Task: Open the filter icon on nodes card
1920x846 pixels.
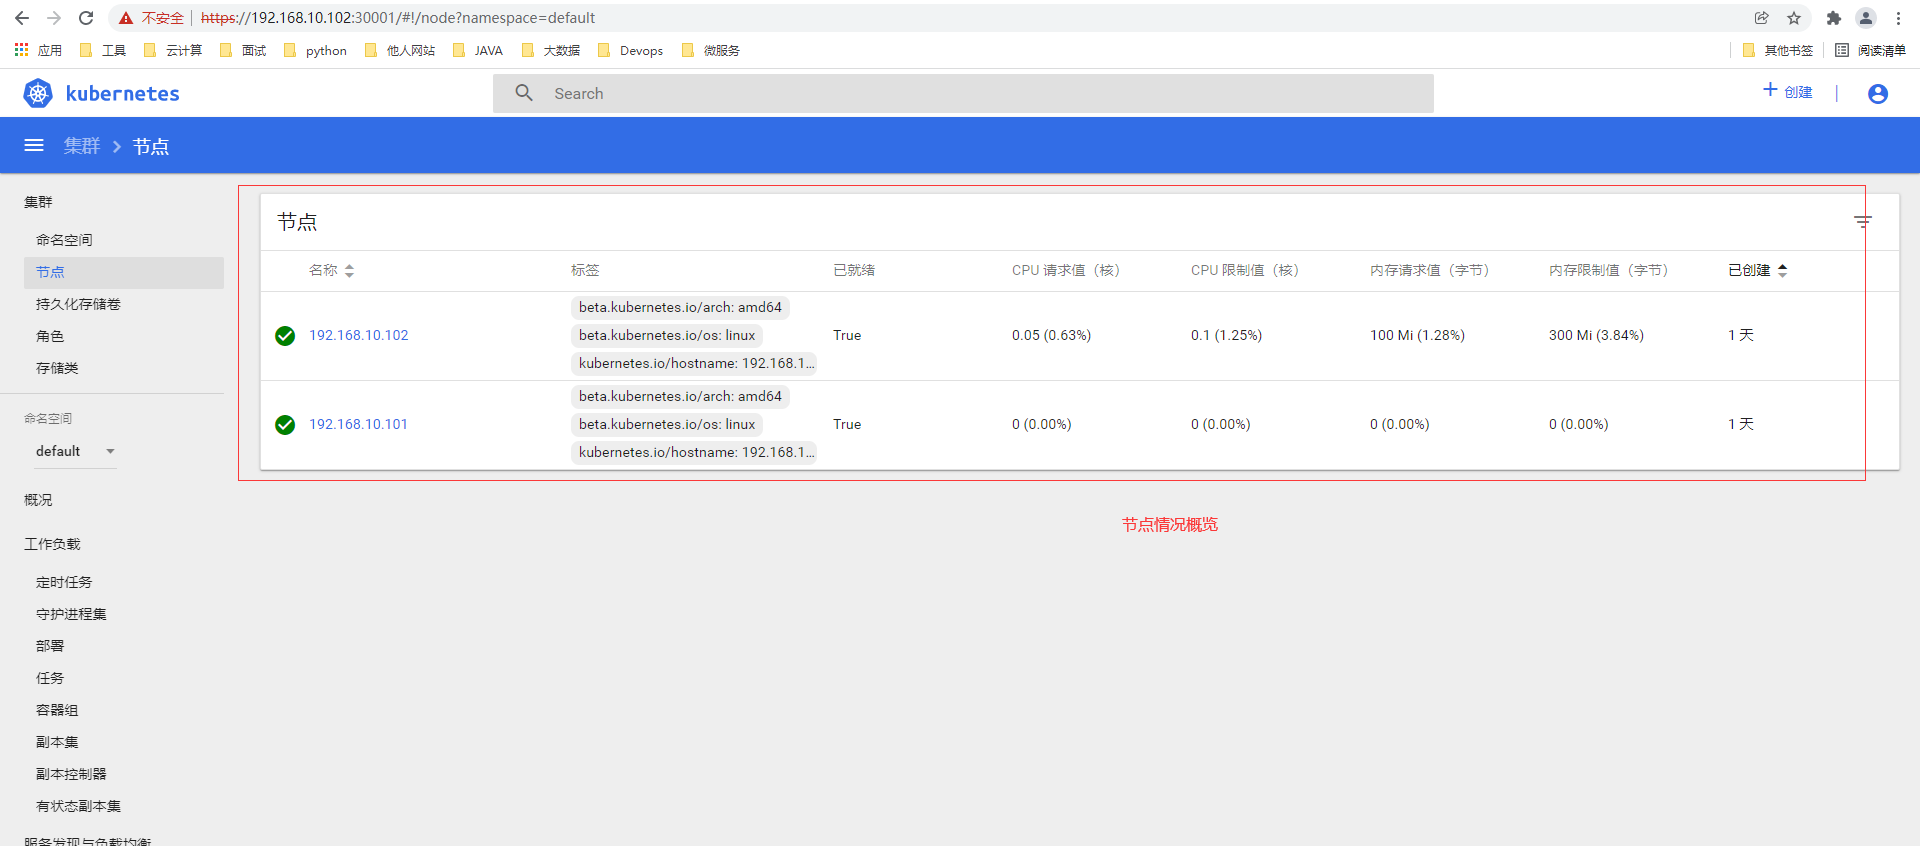Action: (x=1863, y=221)
